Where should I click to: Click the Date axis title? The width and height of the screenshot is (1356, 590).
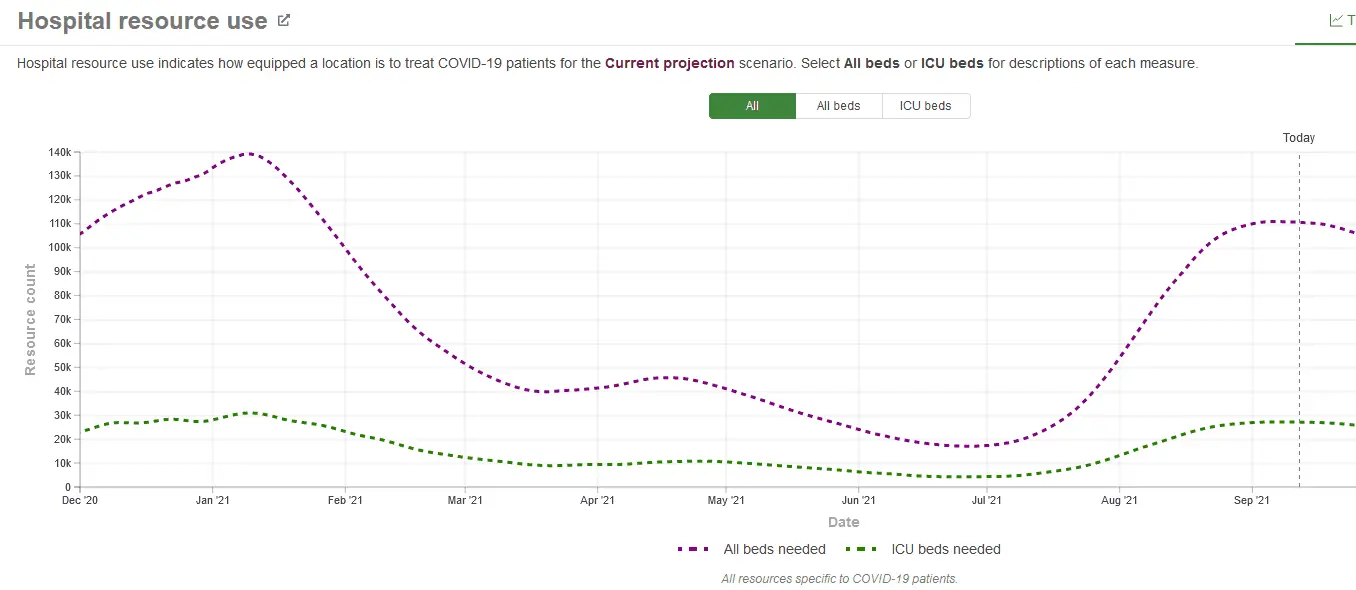coord(843,522)
